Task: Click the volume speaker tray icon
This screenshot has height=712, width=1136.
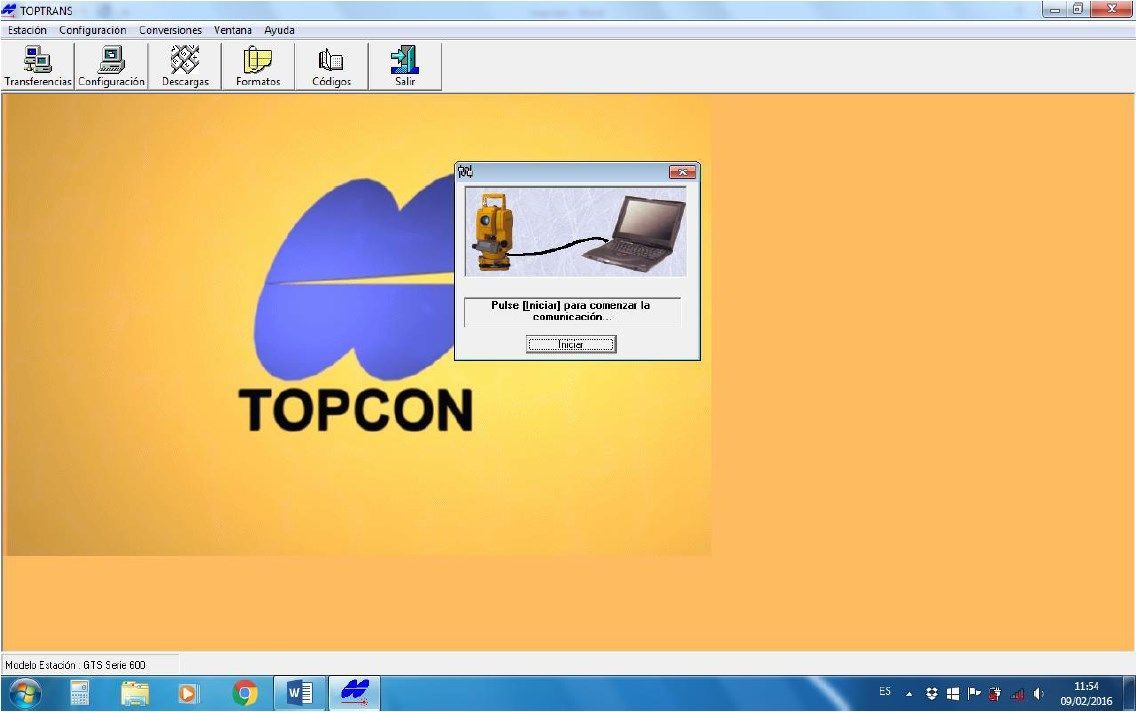Action: tap(1038, 694)
